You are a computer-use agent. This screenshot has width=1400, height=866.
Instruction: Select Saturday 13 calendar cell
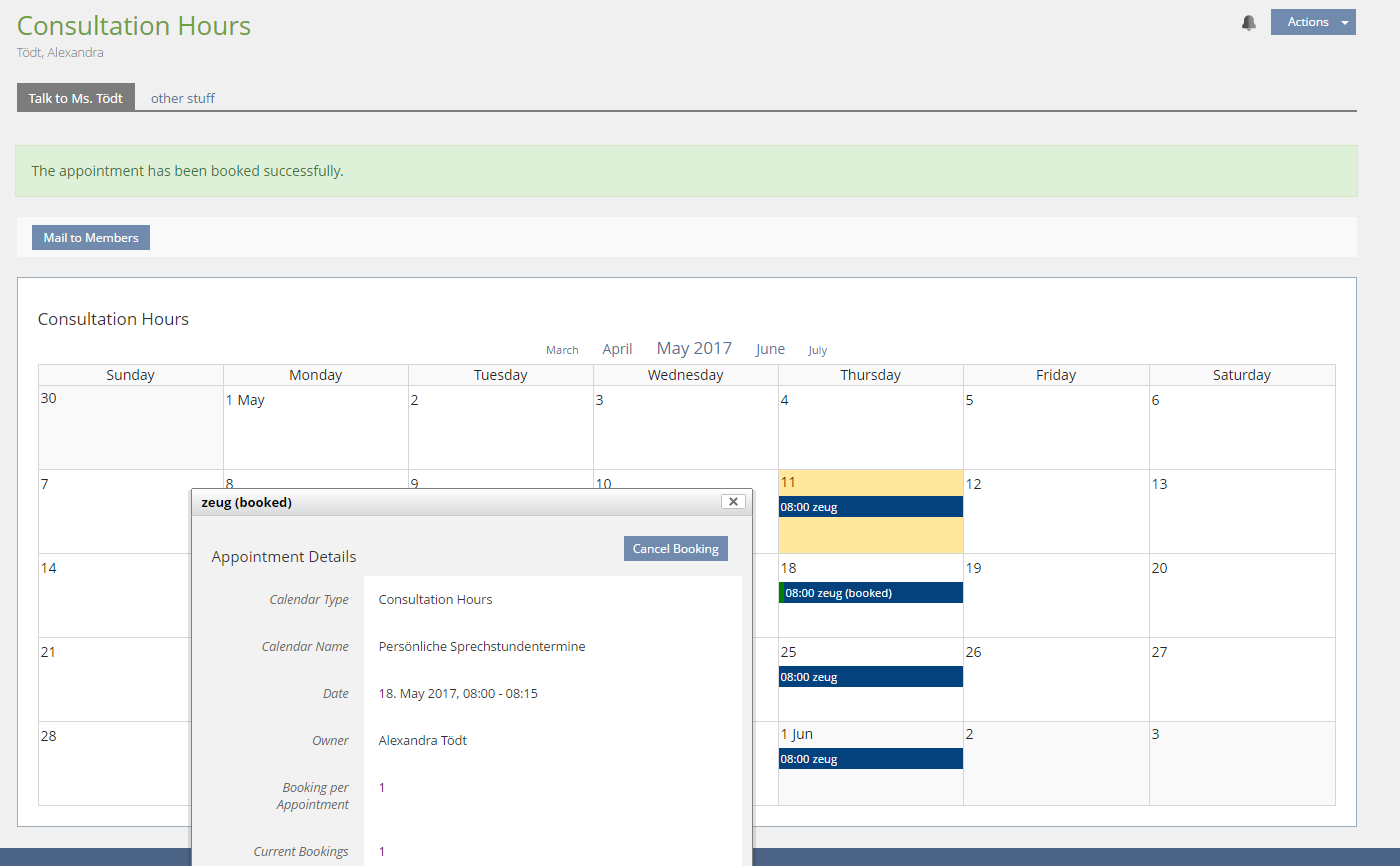coord(1241,511)
